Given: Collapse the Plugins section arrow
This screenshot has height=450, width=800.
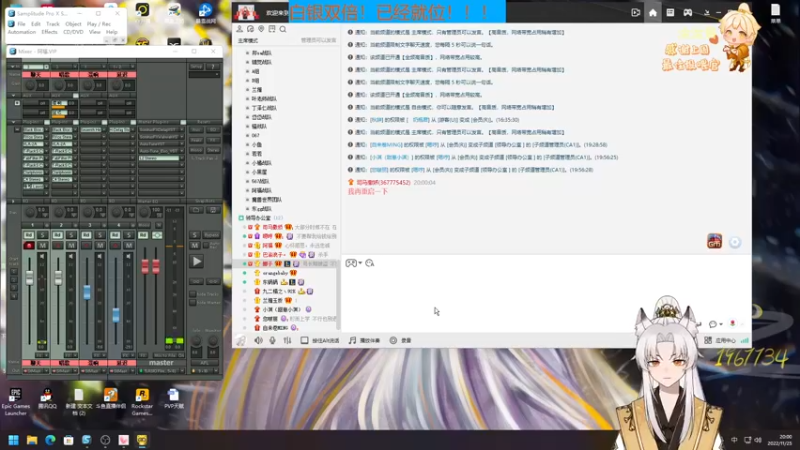Looking at the screenshot, I should 13,122.
